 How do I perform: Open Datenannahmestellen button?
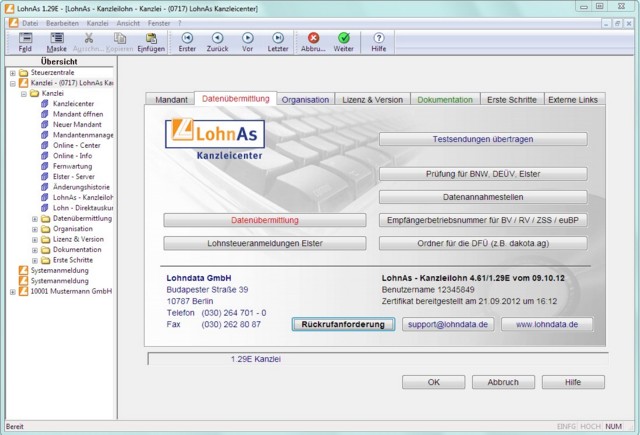point(483,197)
